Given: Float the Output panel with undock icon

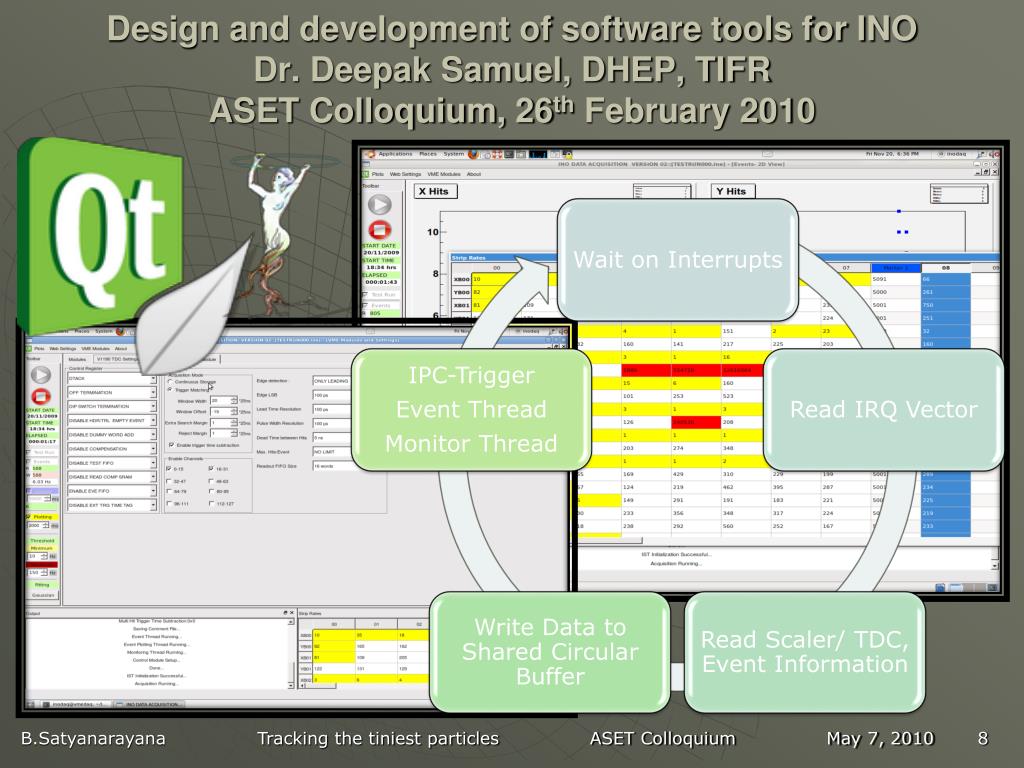Looking at the screenshot, I should tap(285, 613).
